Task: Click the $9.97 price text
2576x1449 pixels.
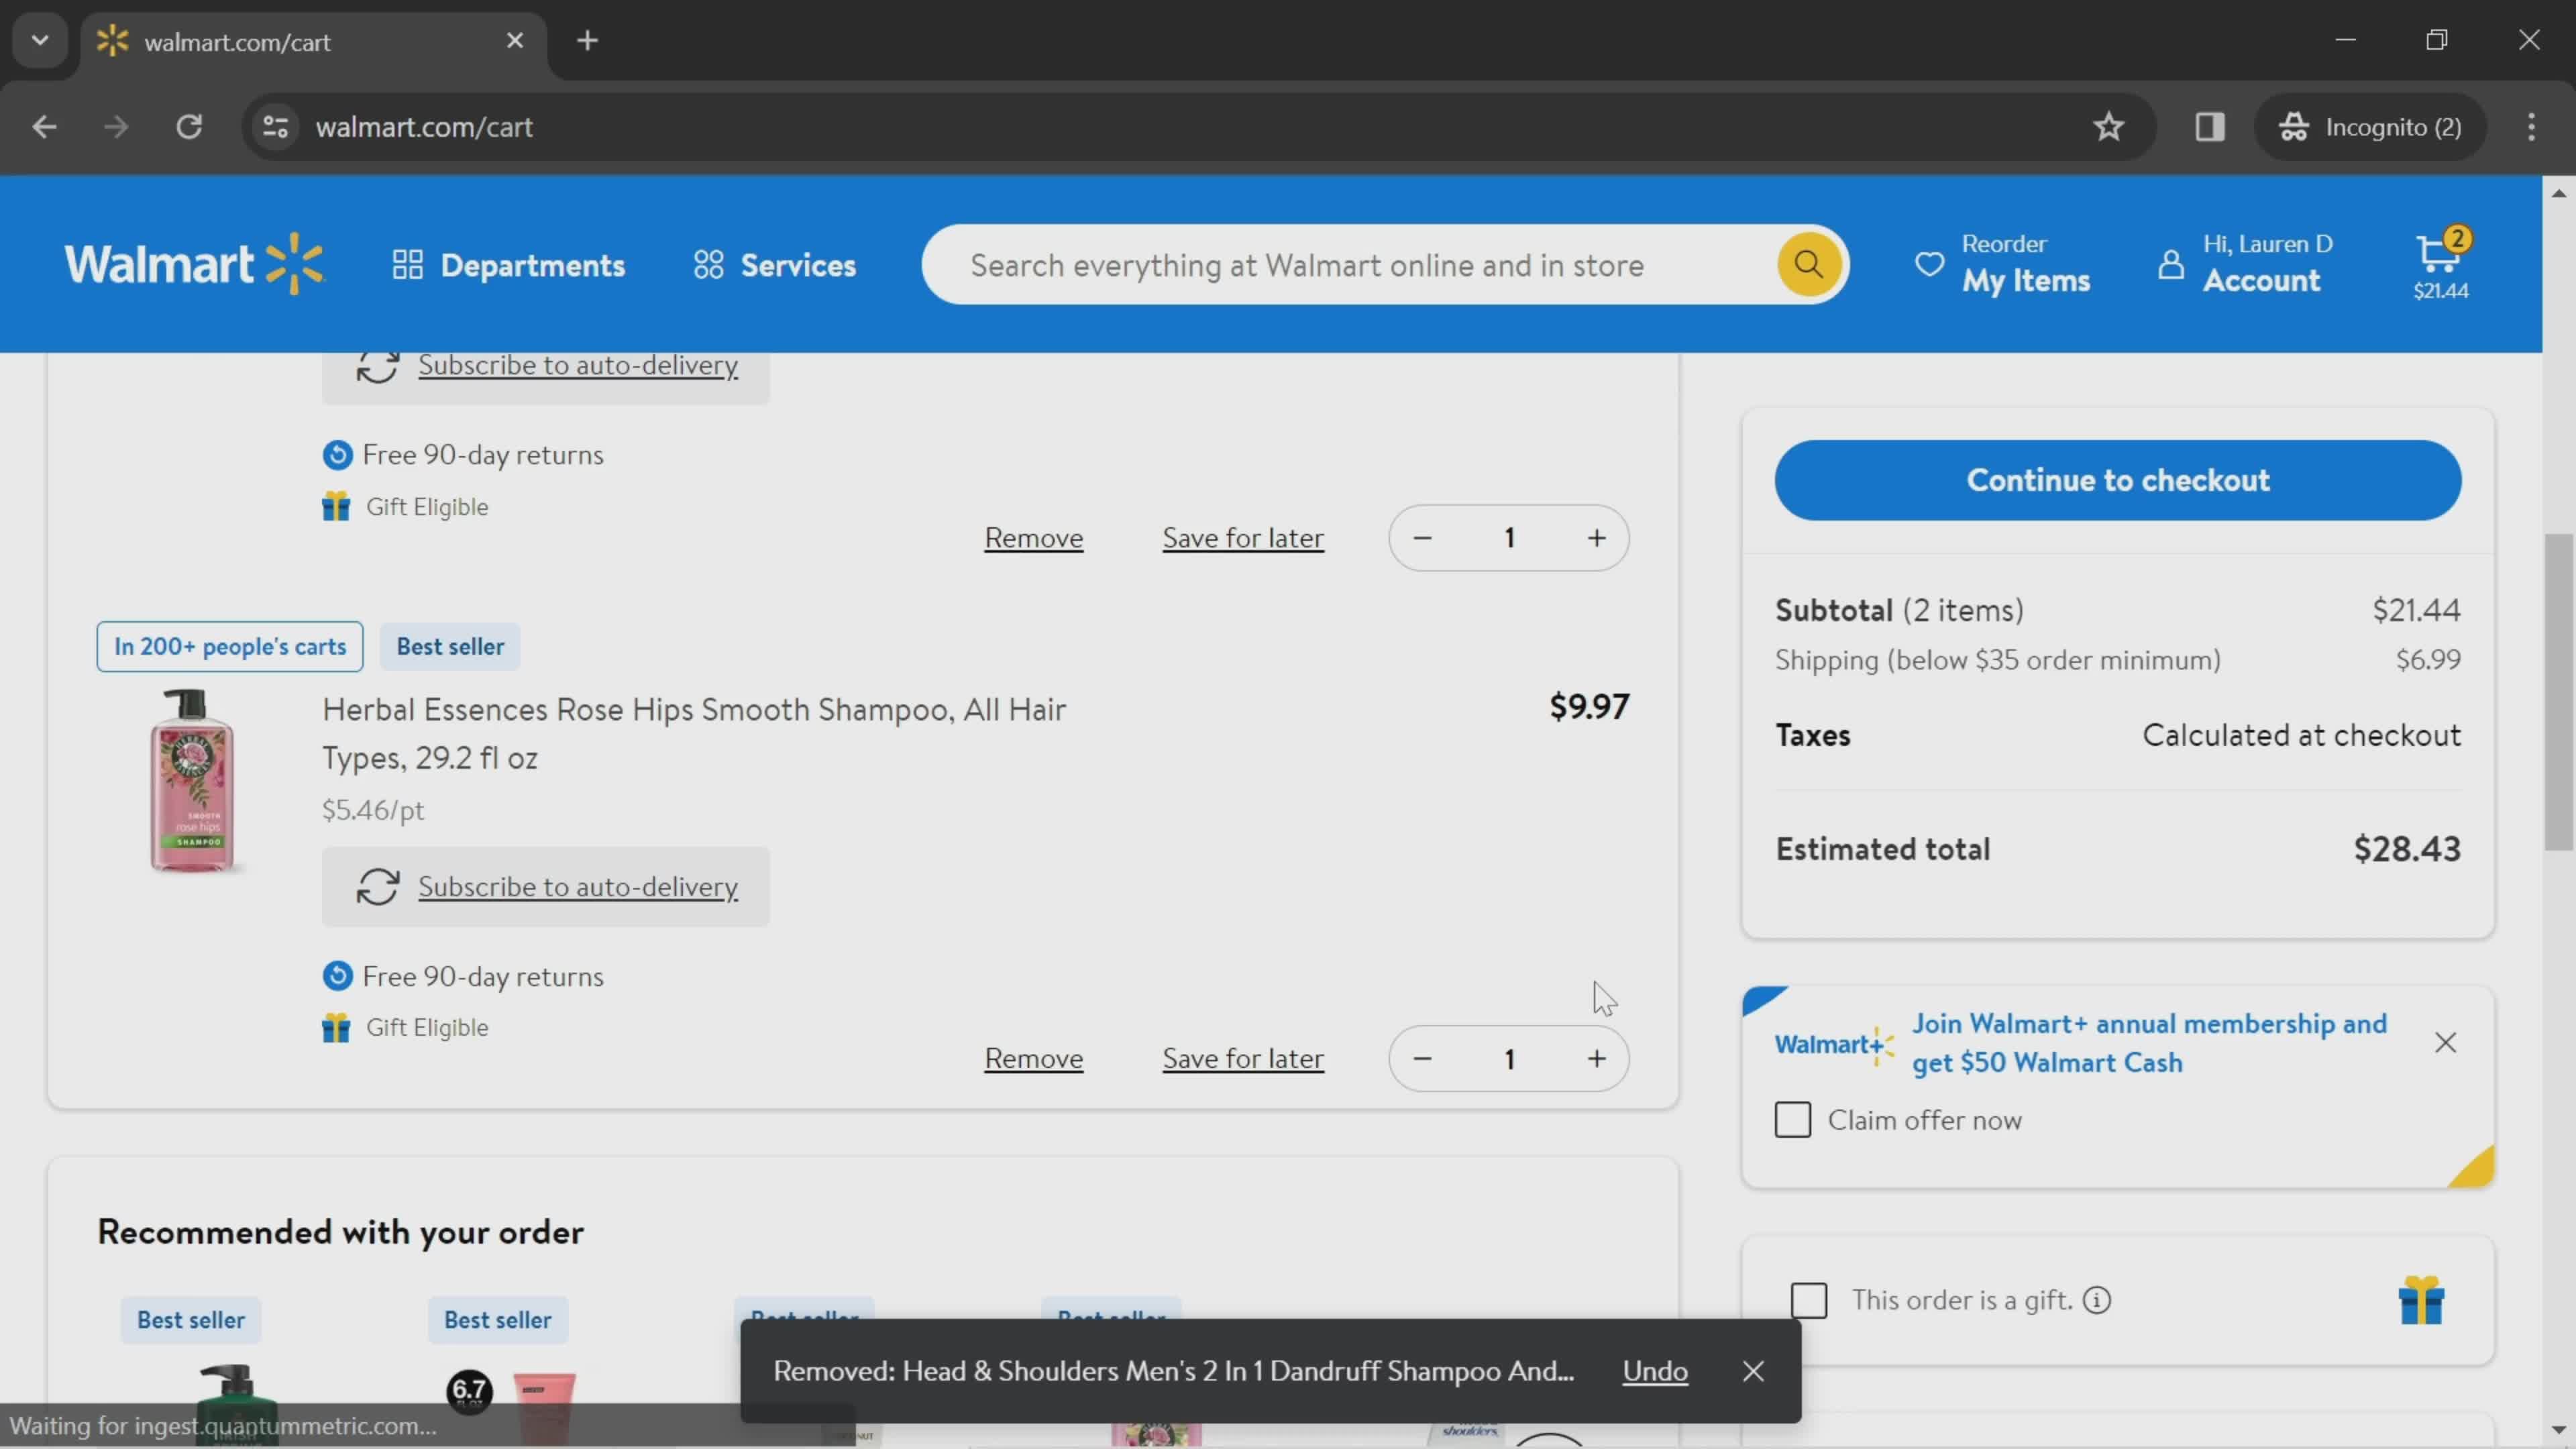Action: point(1589,707)
